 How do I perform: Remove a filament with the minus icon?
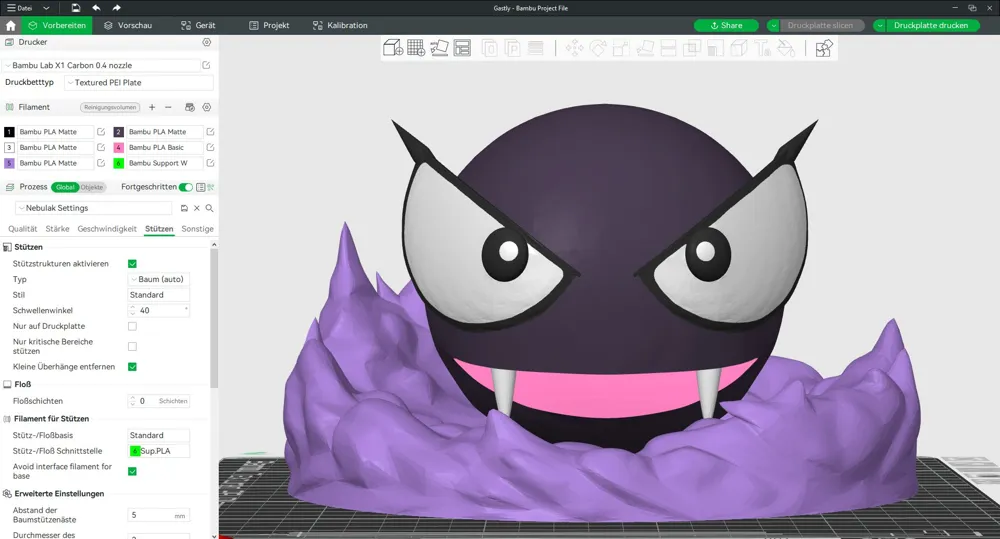coord(168,107)
